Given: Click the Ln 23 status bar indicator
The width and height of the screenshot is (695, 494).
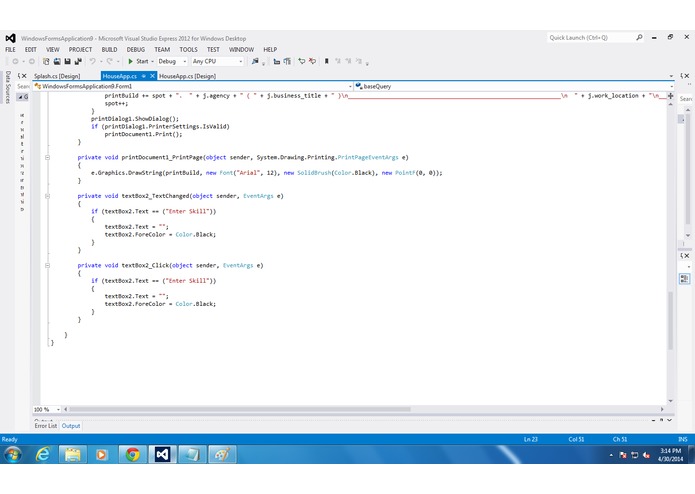Looking at the screenshot, I should pos(531,440).
